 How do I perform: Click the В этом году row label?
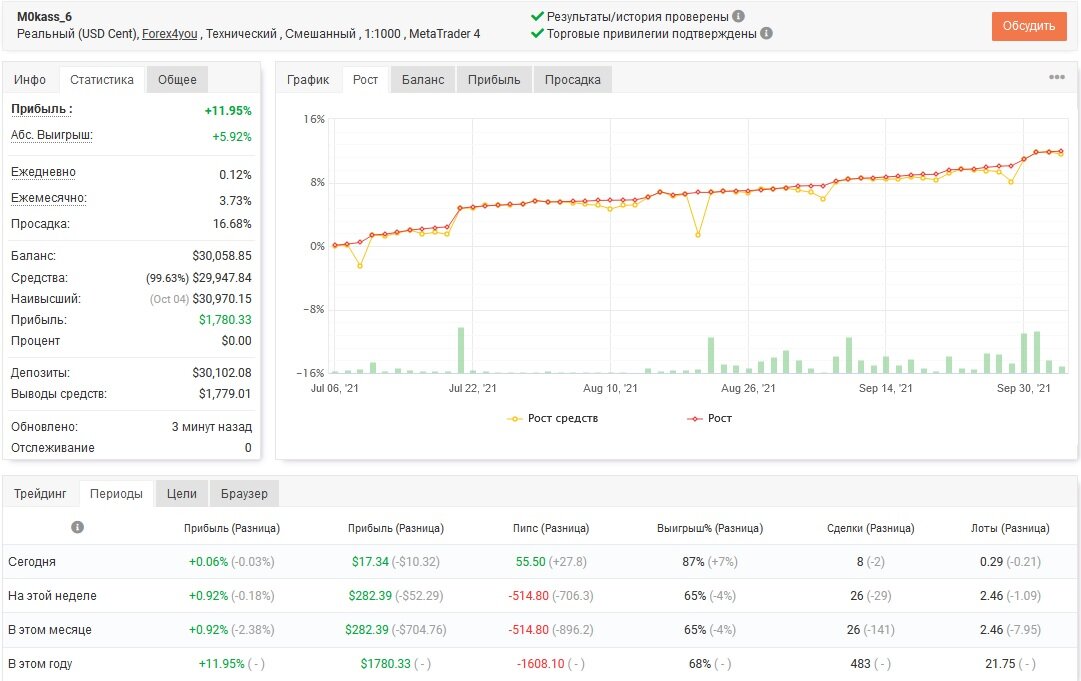40,664
